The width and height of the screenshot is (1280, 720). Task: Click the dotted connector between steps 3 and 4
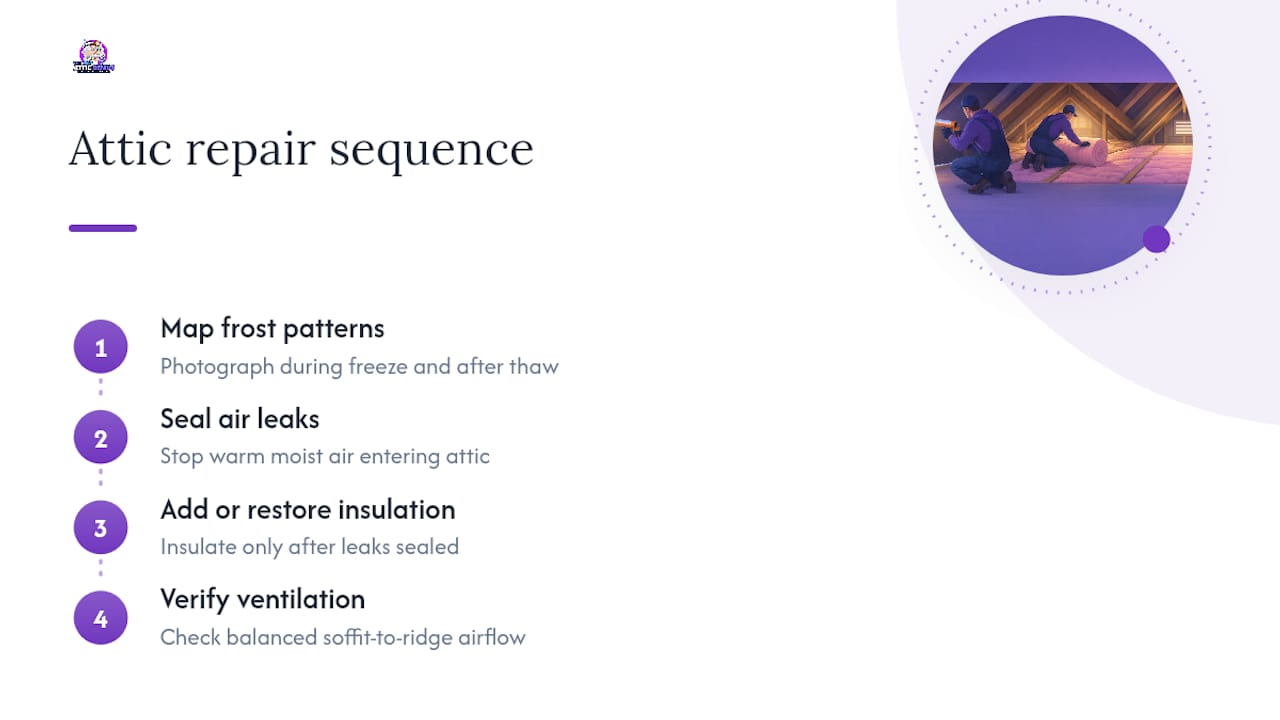click(100, 573)
